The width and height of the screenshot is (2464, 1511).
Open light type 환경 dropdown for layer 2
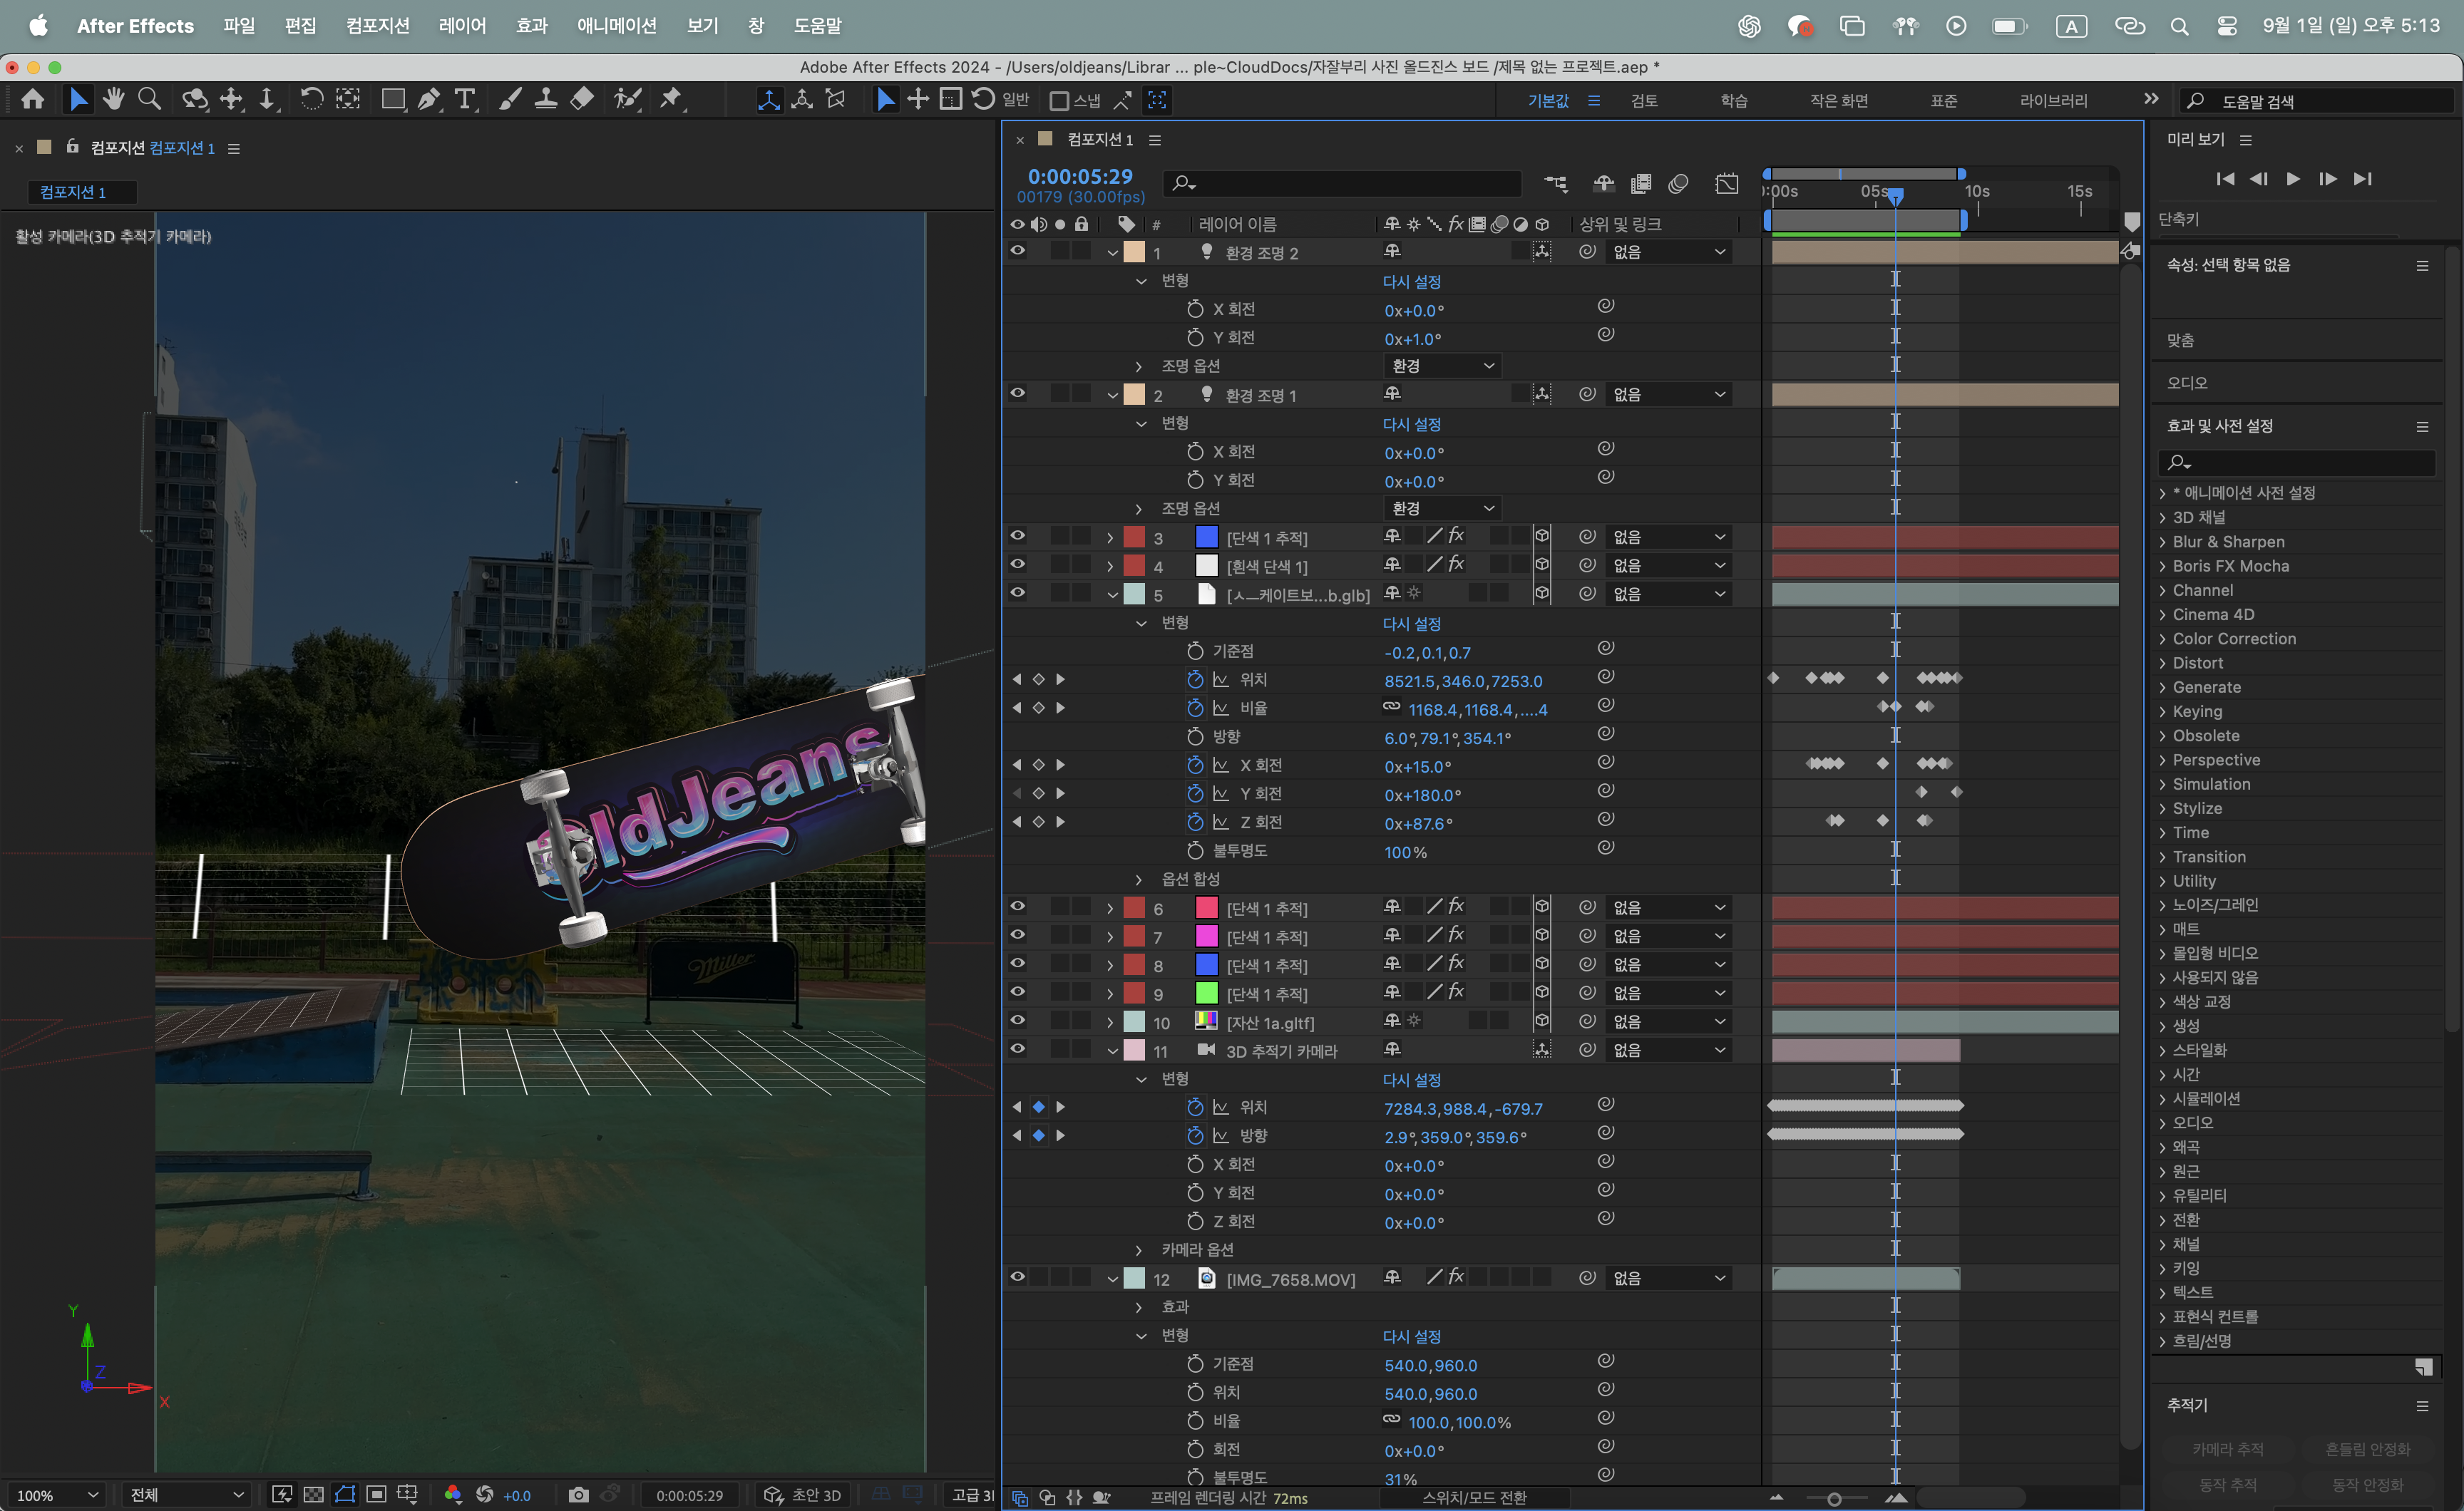tap(1442, 508)
